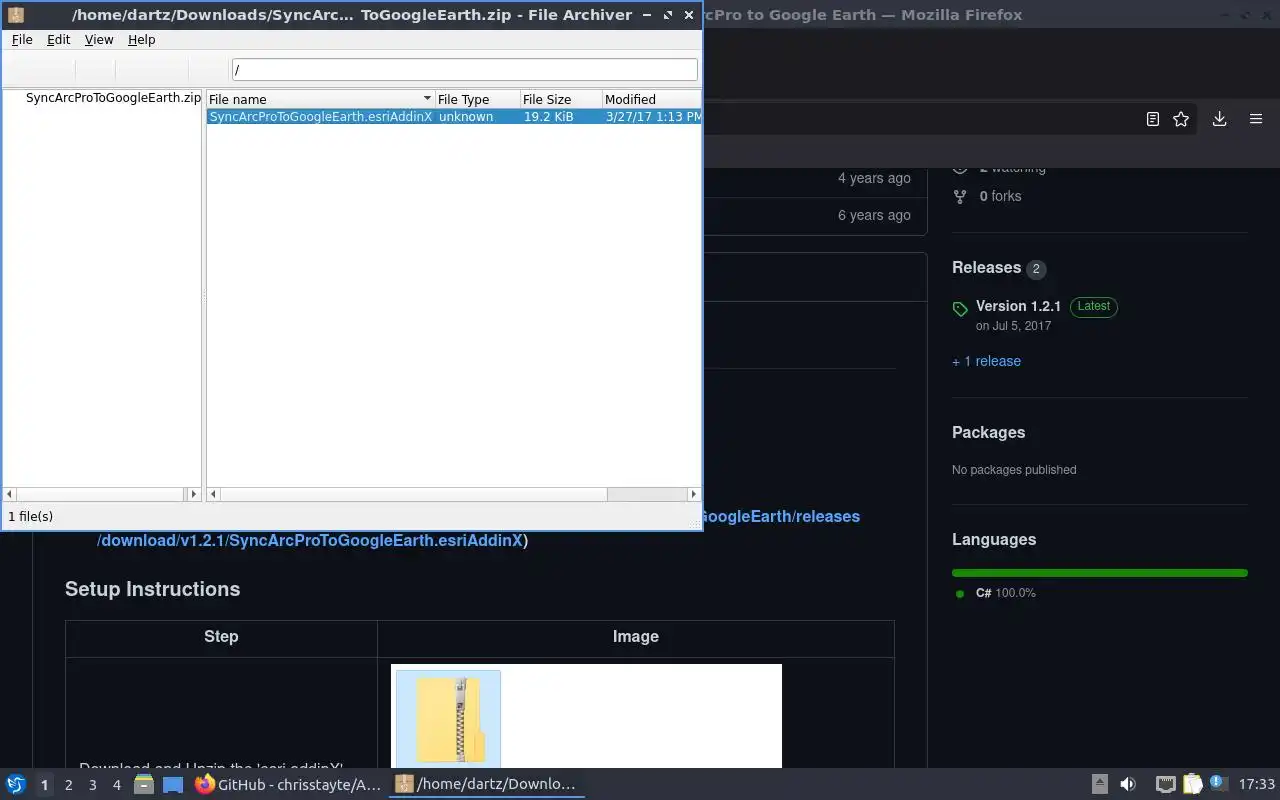
Task: Click the tag icon beside Version 1.2.1
Action: (960, 309)
